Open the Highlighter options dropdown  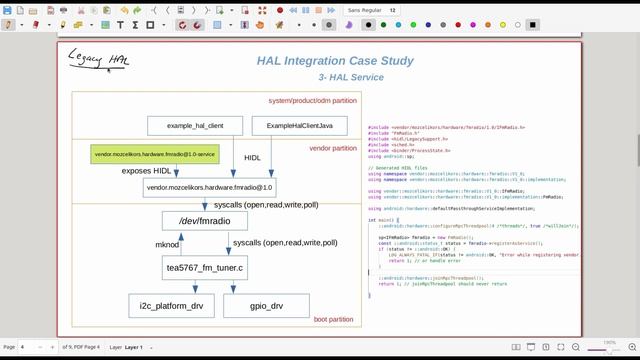click(x=91, y=25)
